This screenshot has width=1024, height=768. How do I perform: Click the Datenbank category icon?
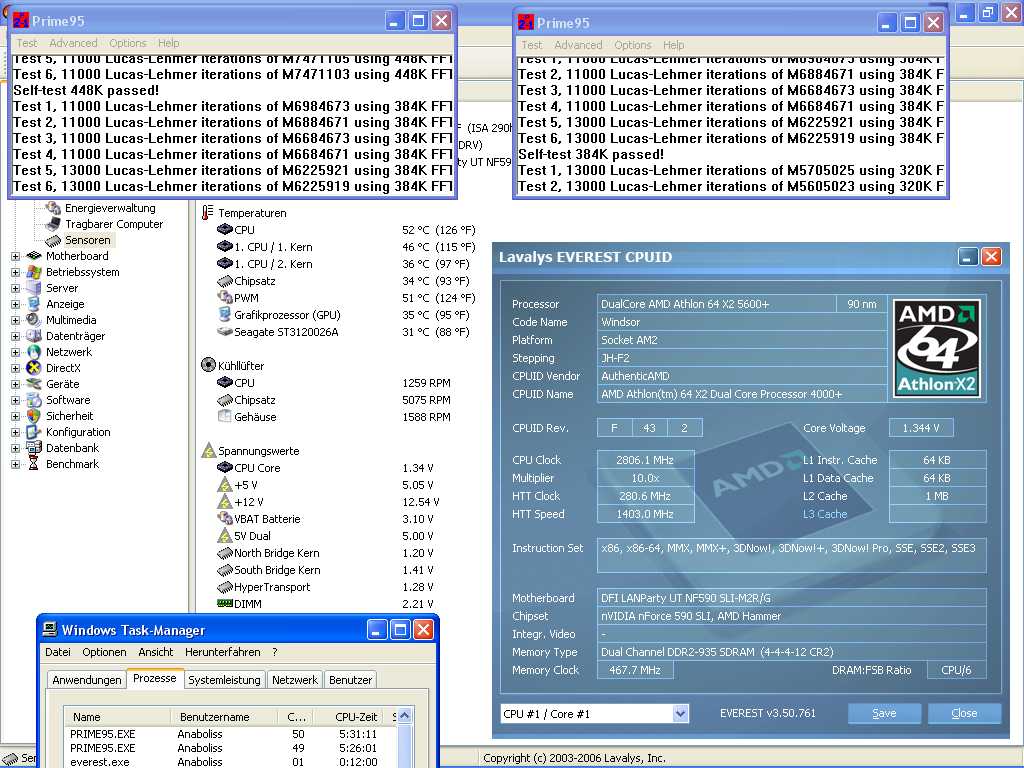[x=34, y=448]
